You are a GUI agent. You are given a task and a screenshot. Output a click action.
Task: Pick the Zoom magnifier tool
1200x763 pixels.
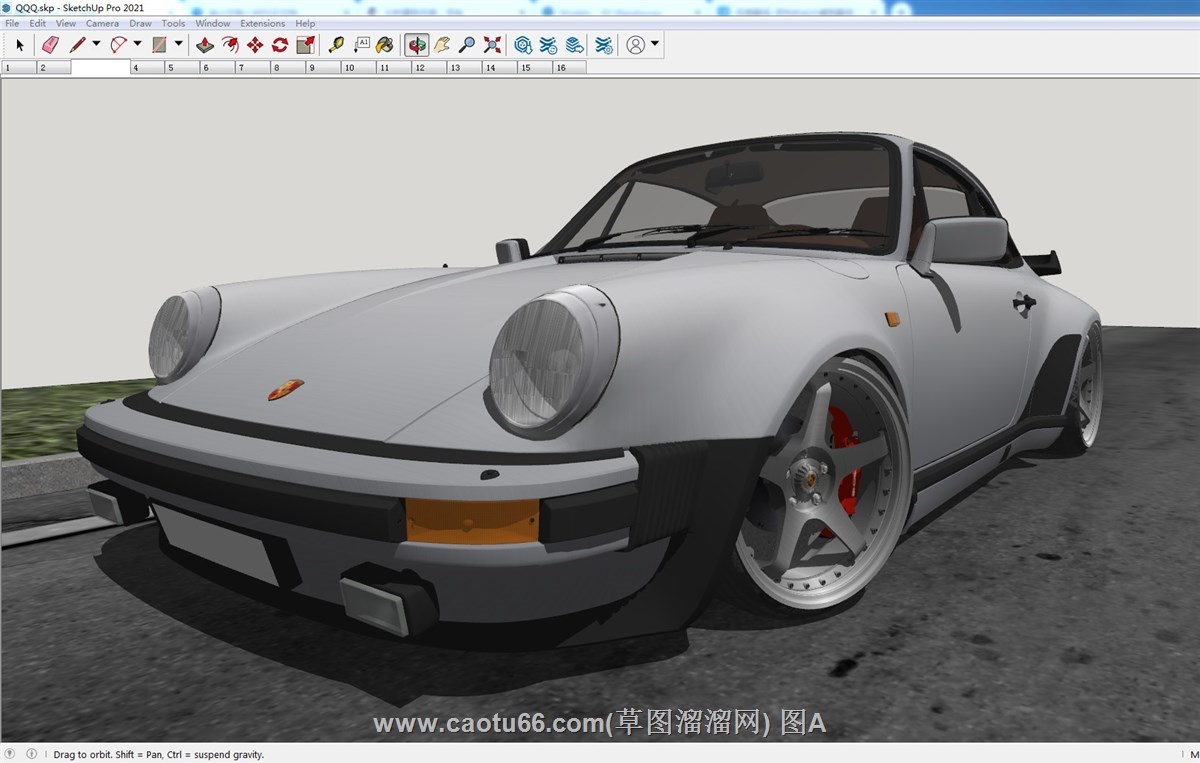pos(467,45)
